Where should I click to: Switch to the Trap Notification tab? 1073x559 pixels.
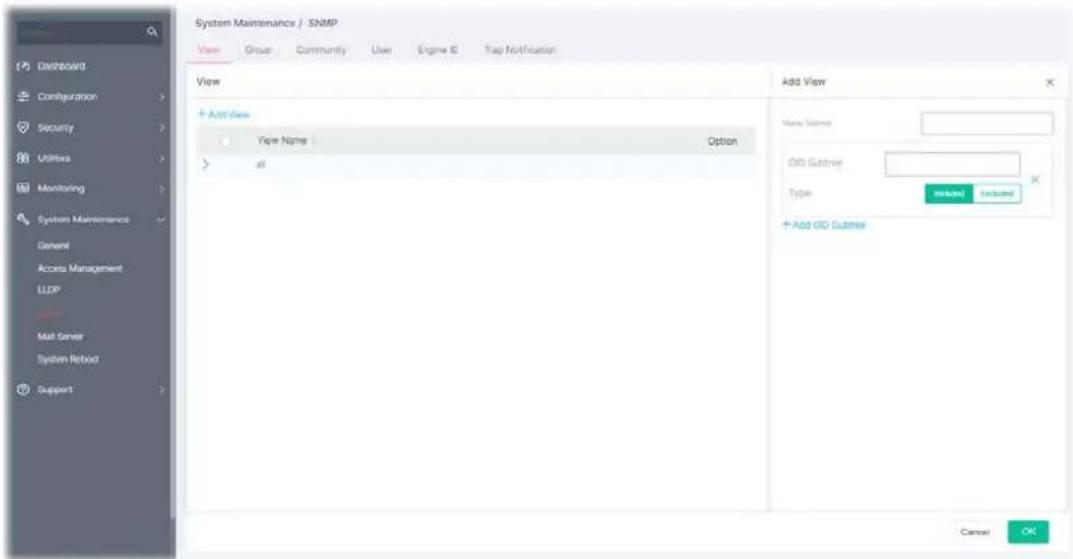tap(520, 50)
